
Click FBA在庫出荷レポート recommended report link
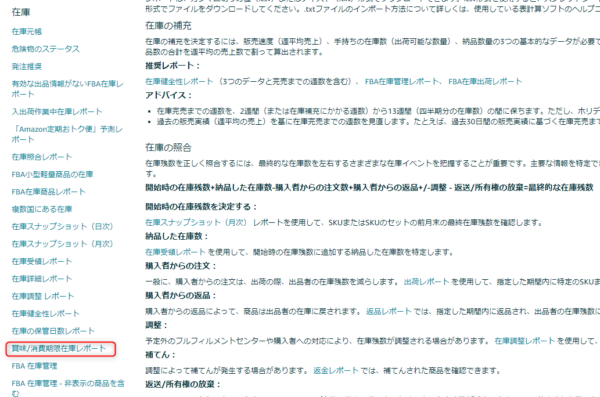pyautogui.click(x=485, y=82)
